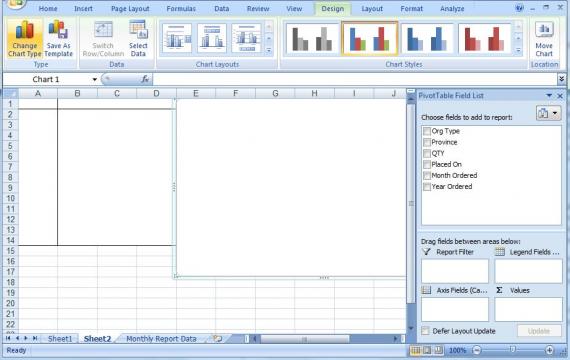Expand Chart Layouts gallery more arrow
Screen dimensions: 570x360
click(269, 50)
